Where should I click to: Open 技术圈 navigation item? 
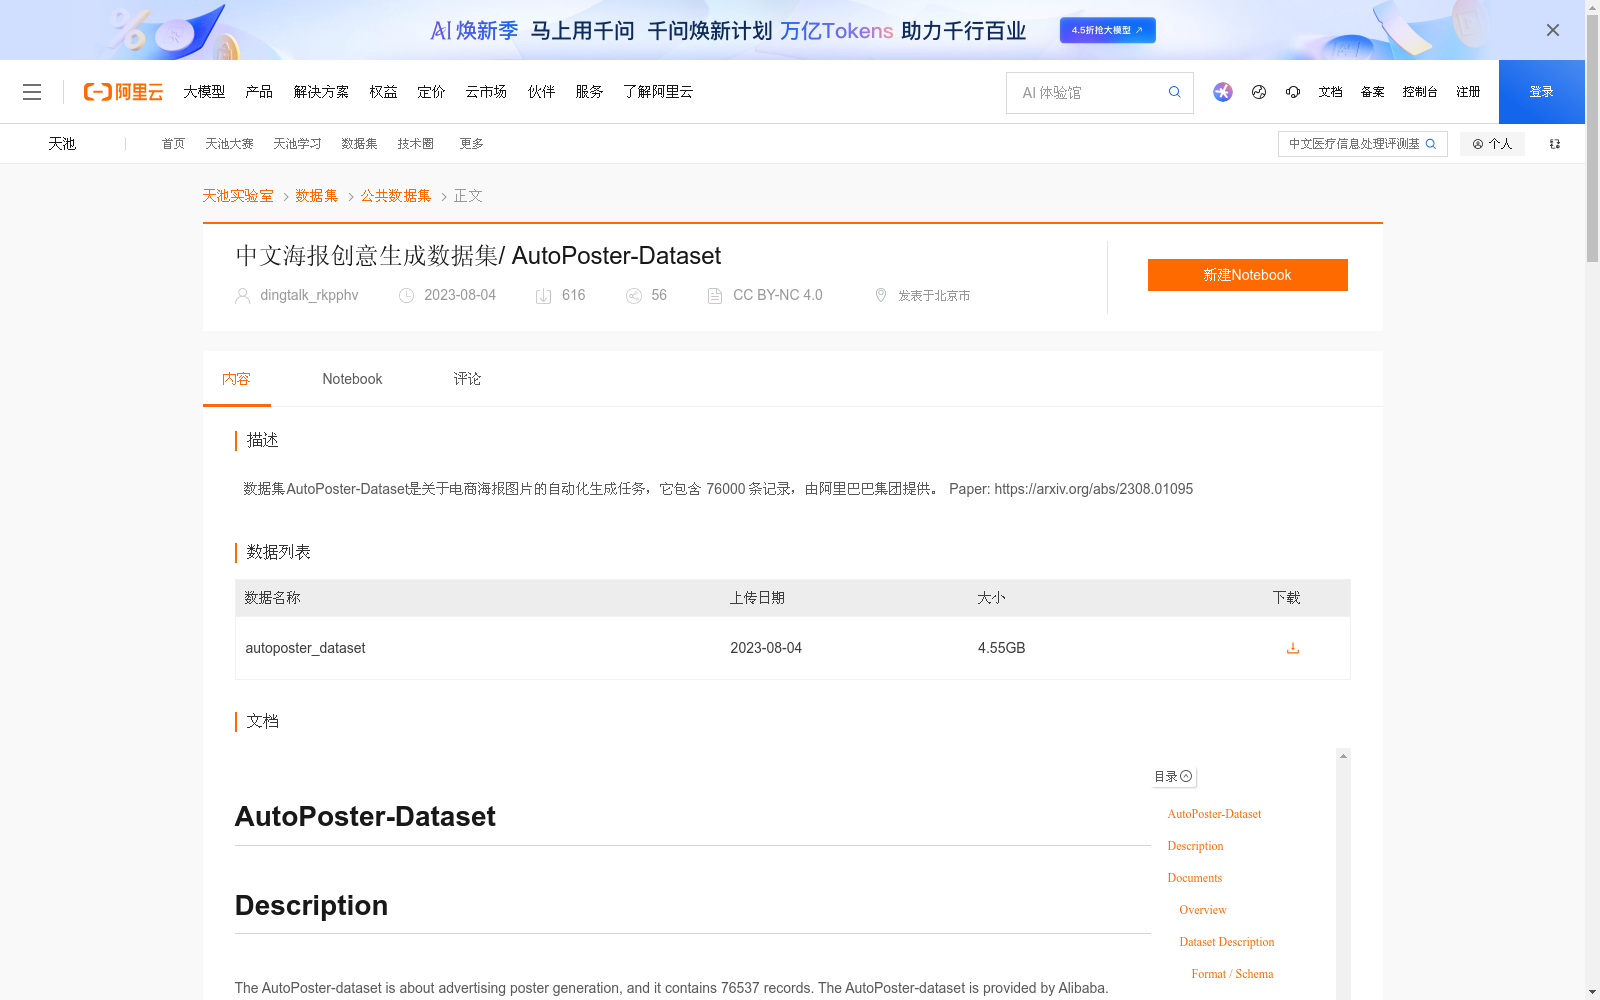[415, 144]
